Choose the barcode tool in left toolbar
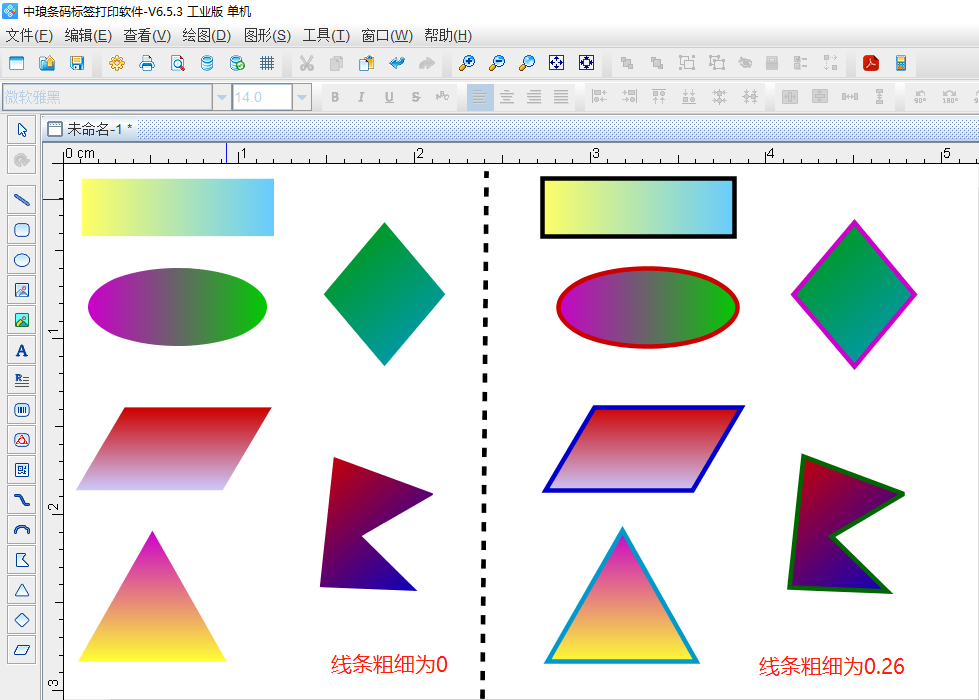Viewport: 979px width, 700px height. (22, 410)
